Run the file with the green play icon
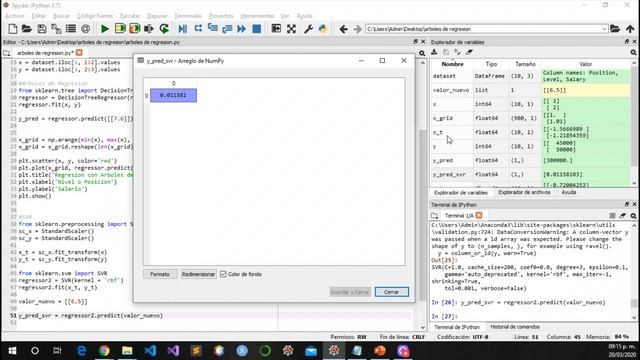 104,29
